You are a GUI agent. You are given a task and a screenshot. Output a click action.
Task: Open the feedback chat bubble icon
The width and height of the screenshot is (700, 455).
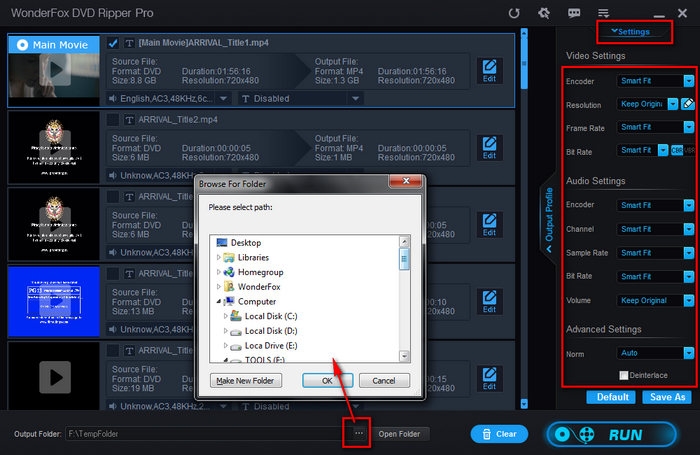(x=574, y=13)
